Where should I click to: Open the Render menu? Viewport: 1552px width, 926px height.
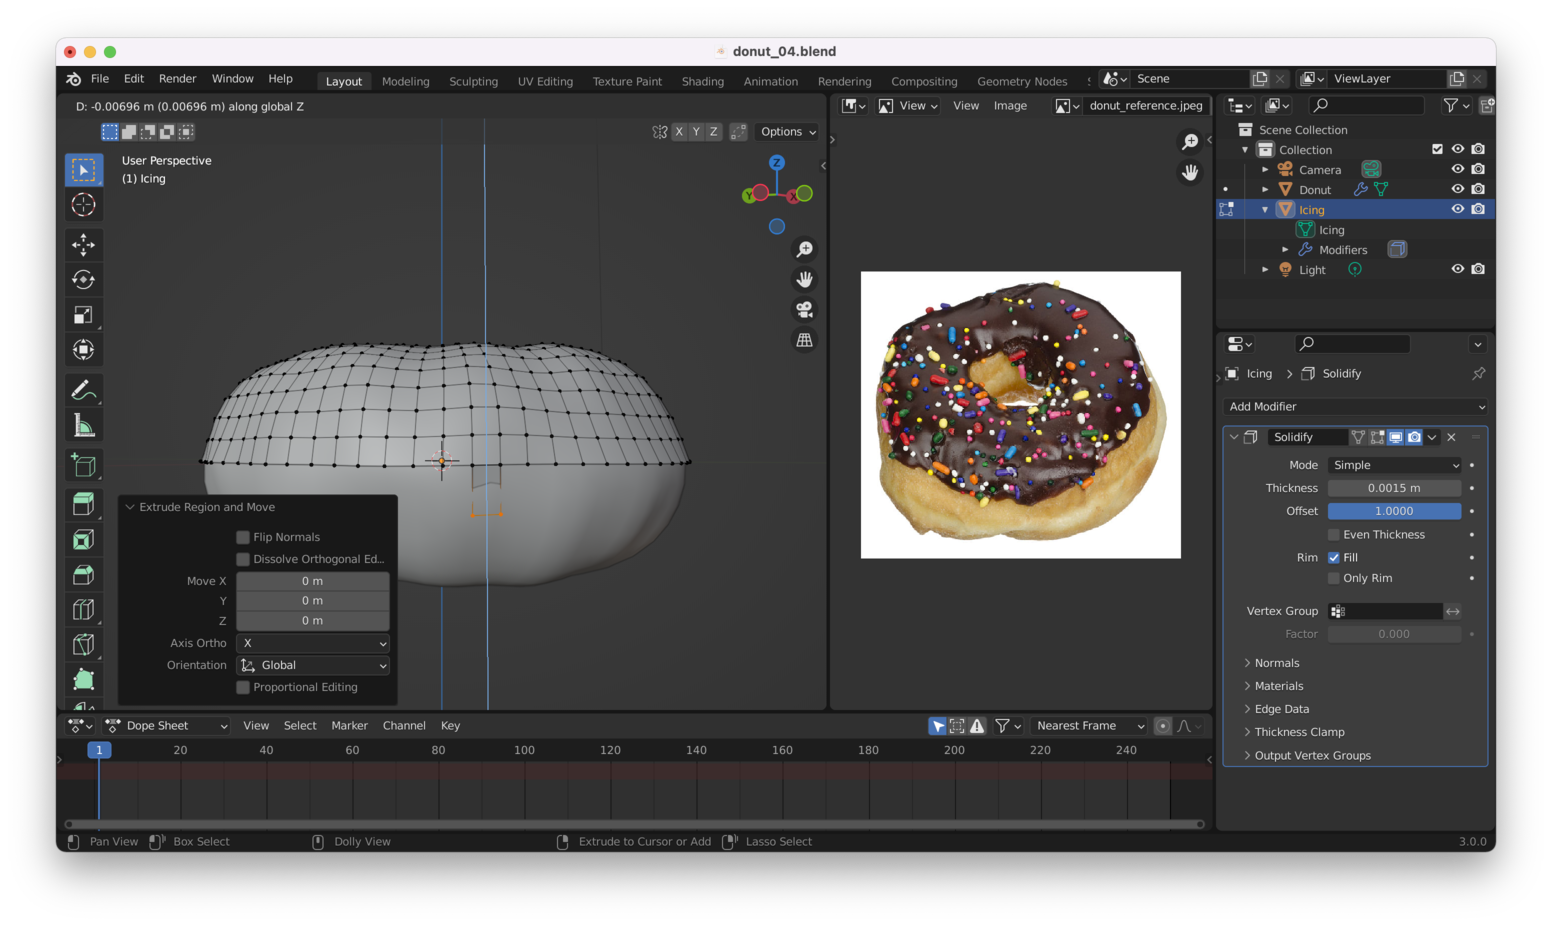[177, 79]
